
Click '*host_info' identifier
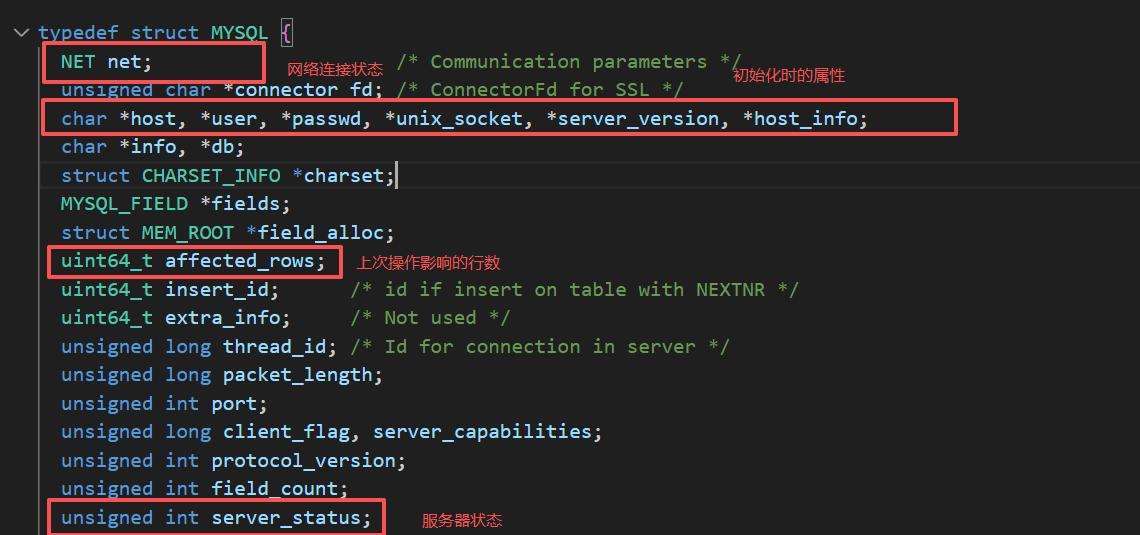[x=800, y=118]
